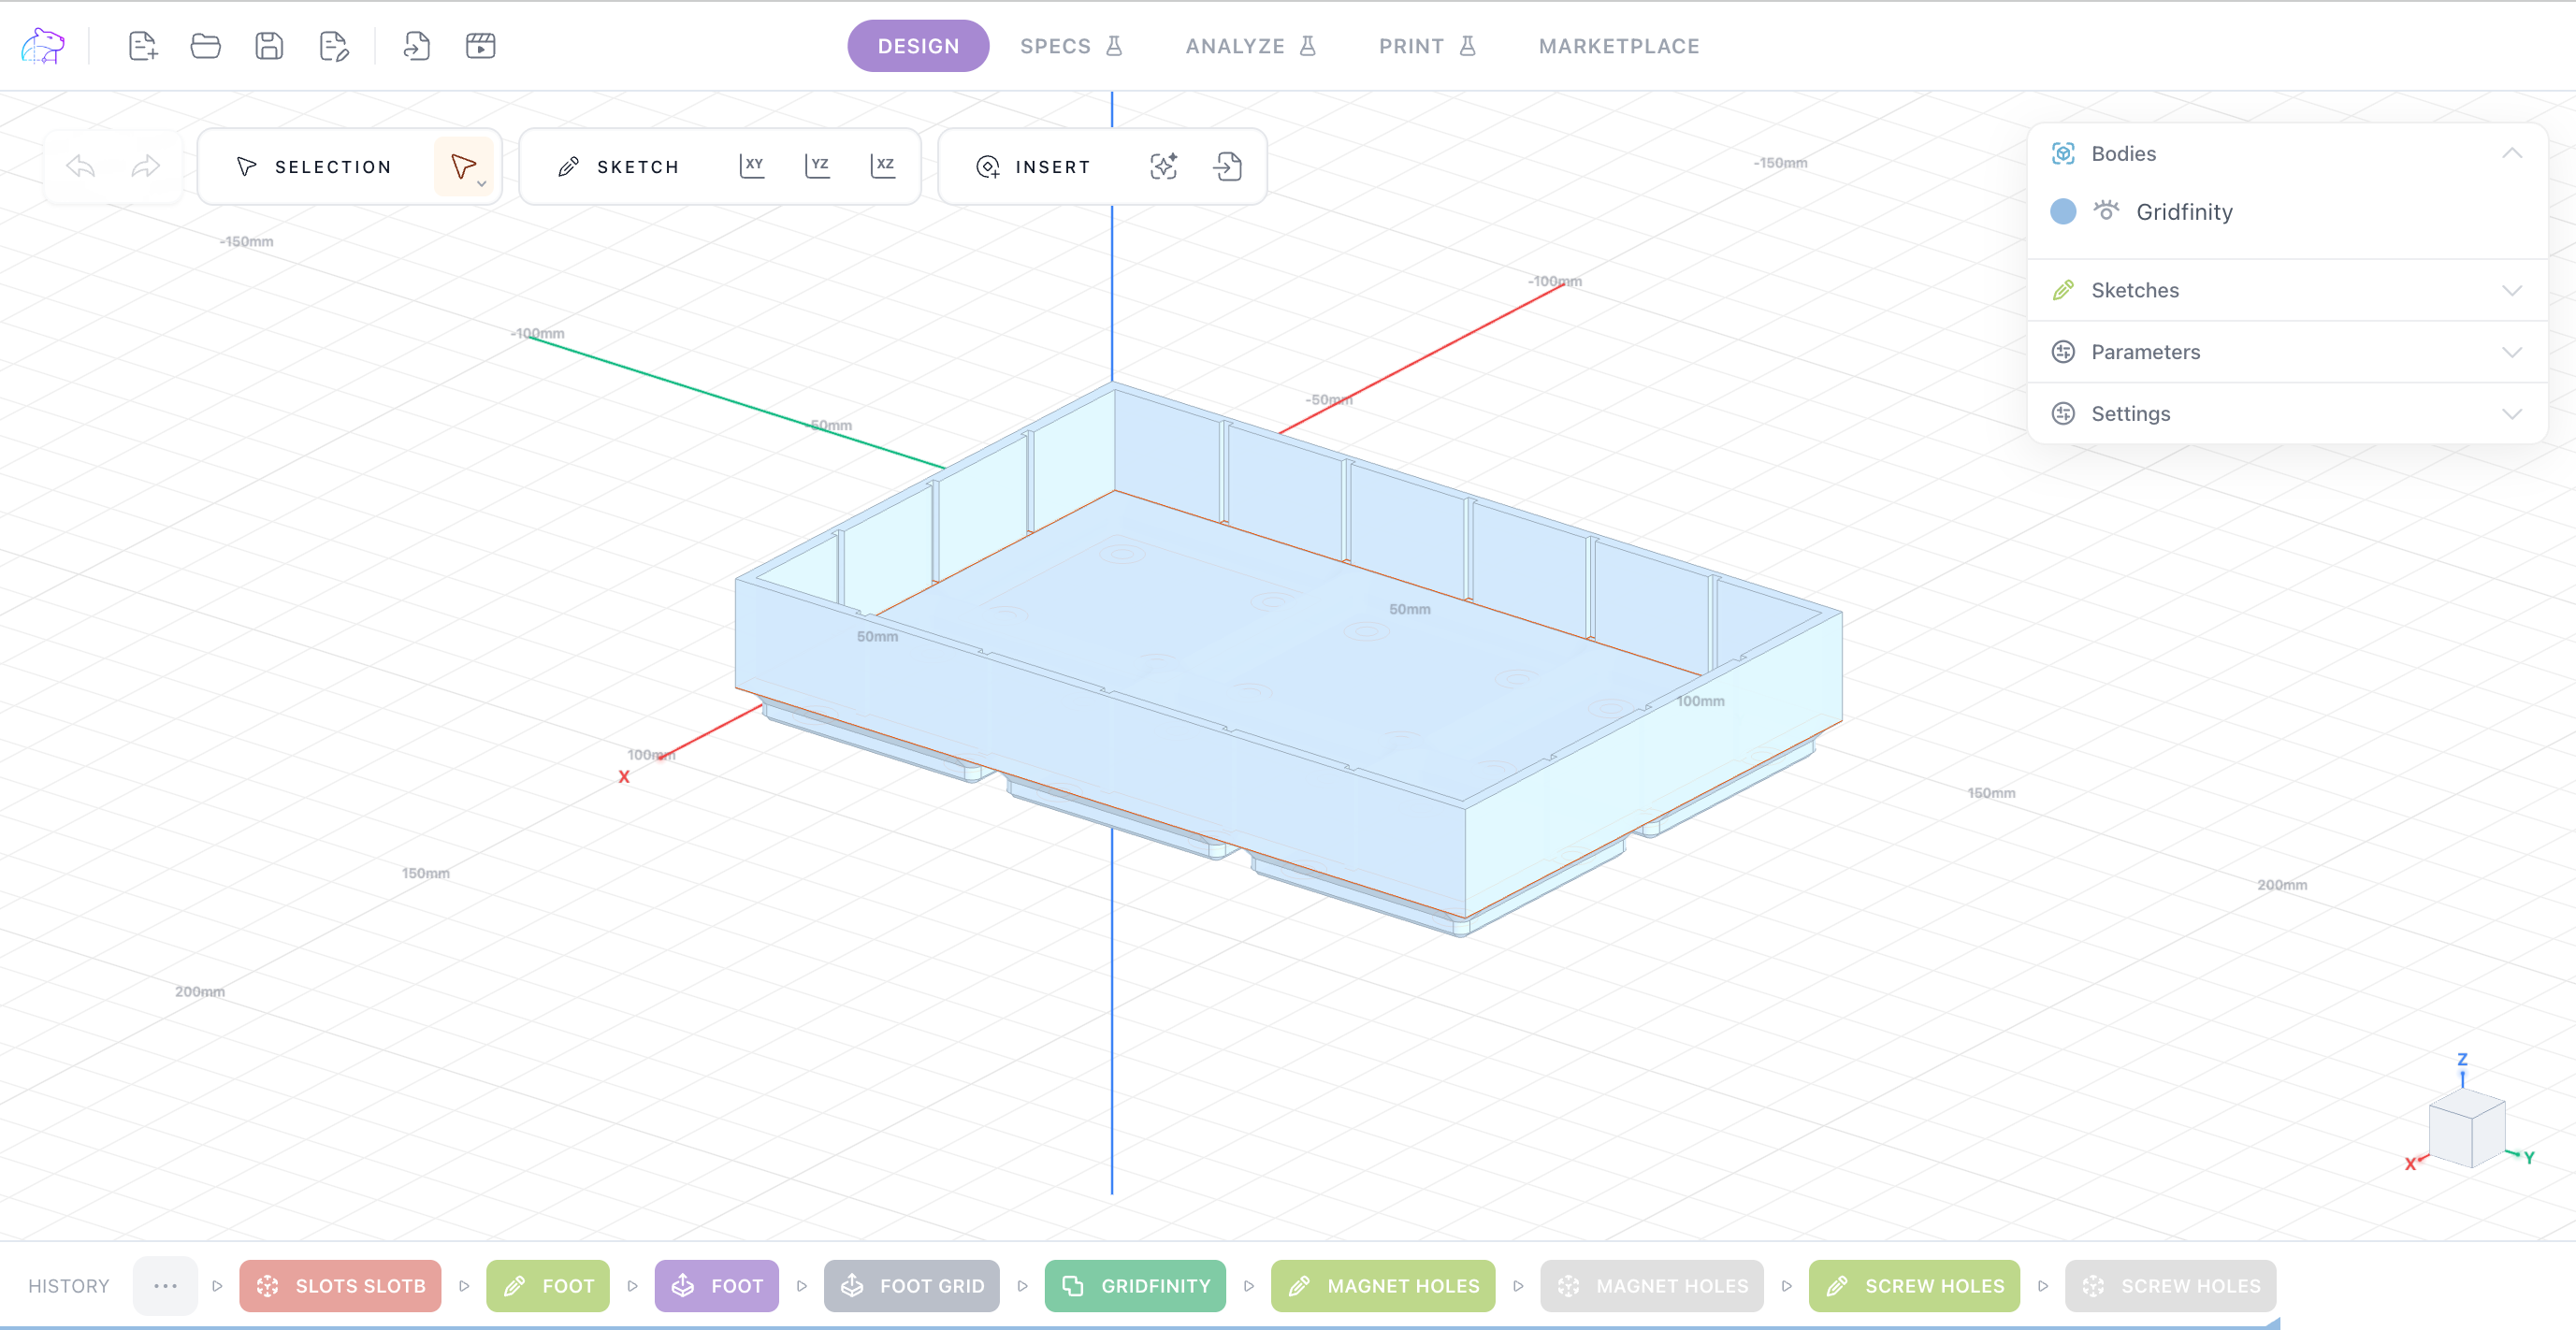The height and width of the screenshot is (1330, 2576).
Task: Select greyed Magnet Holes pattern step
Action: tap(1652, 1286)
